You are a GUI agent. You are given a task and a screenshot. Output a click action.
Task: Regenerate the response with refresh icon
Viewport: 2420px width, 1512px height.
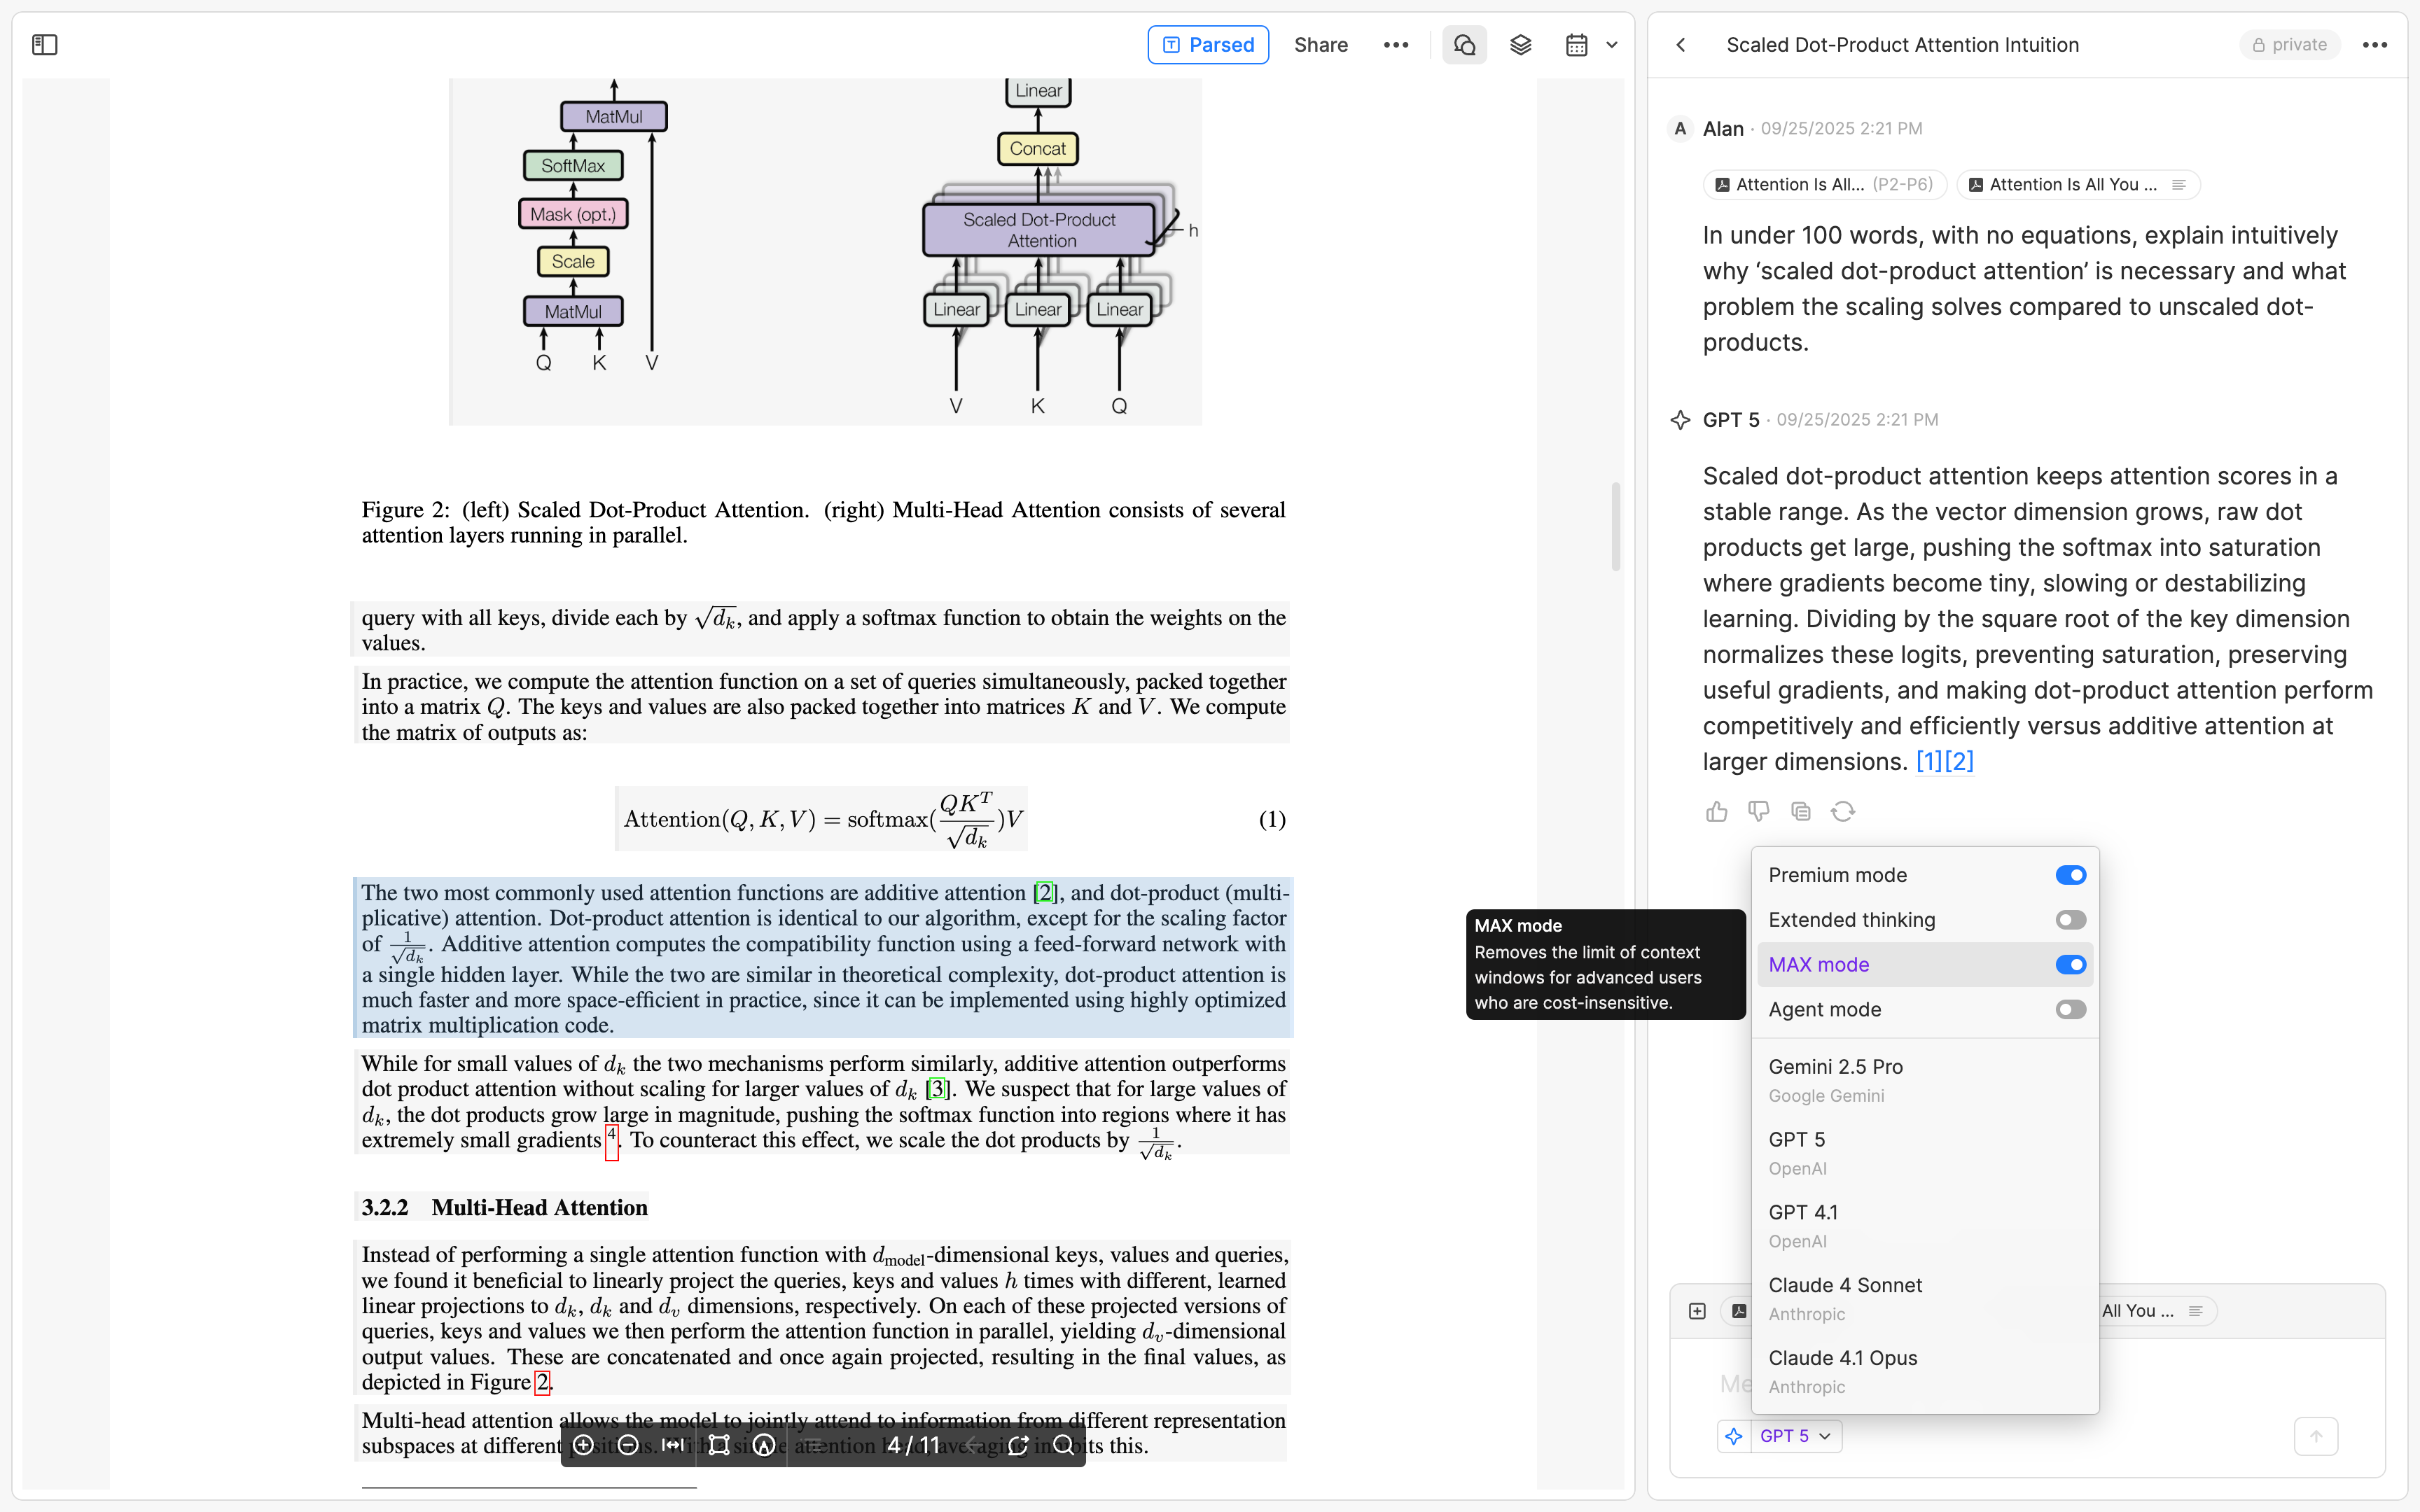(1842, 811)
